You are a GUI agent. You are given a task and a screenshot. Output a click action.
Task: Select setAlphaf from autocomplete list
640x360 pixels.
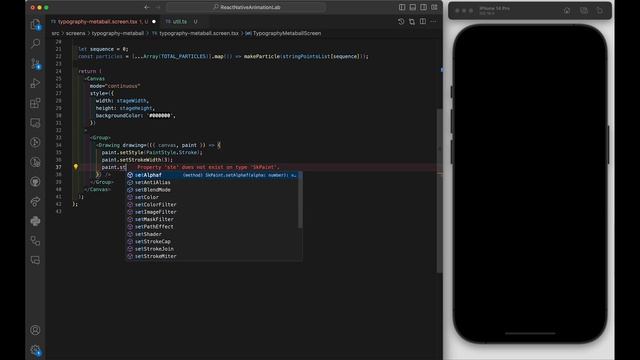click(214, 175)
